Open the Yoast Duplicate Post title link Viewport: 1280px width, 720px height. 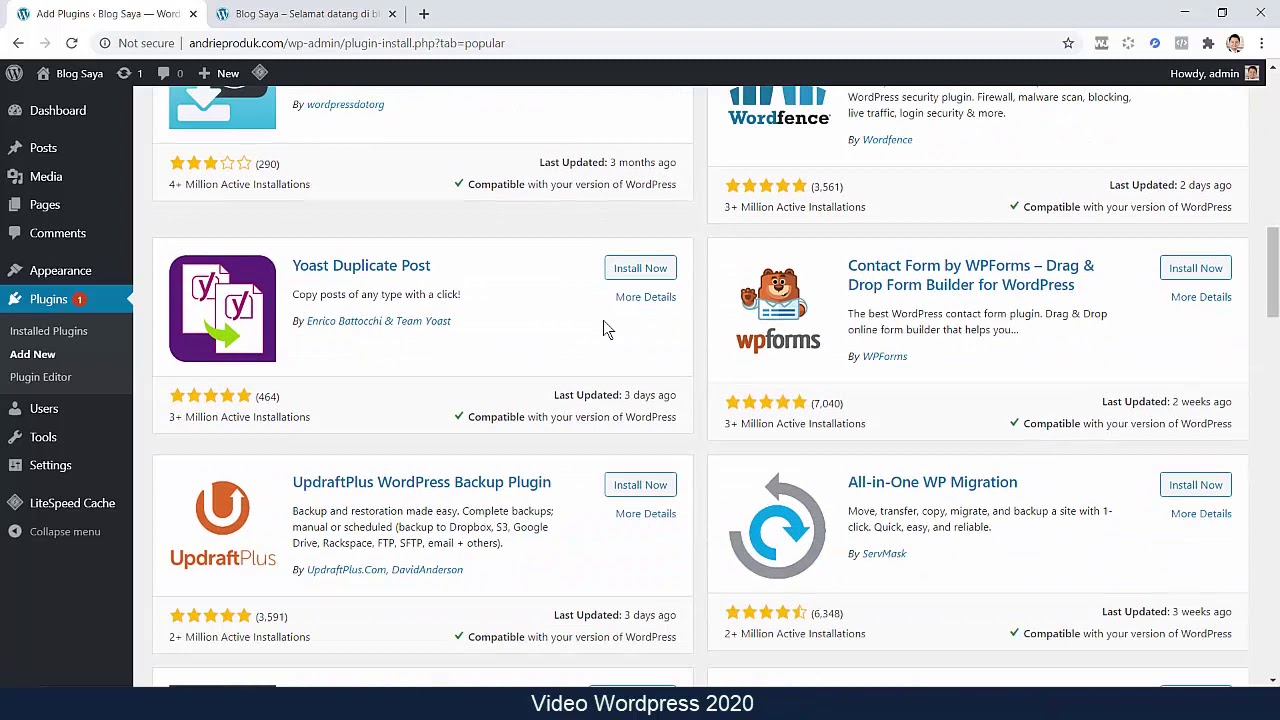tap(361, 265)
